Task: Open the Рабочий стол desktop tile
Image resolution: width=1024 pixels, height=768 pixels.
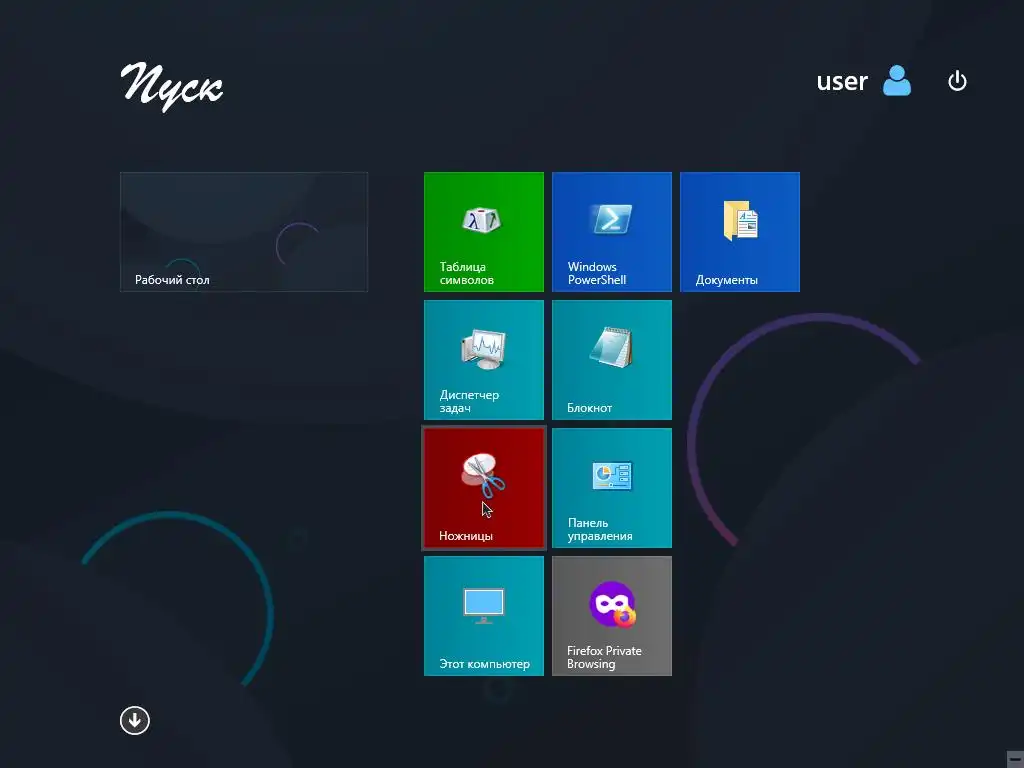Action: click(x=244, y=232)
